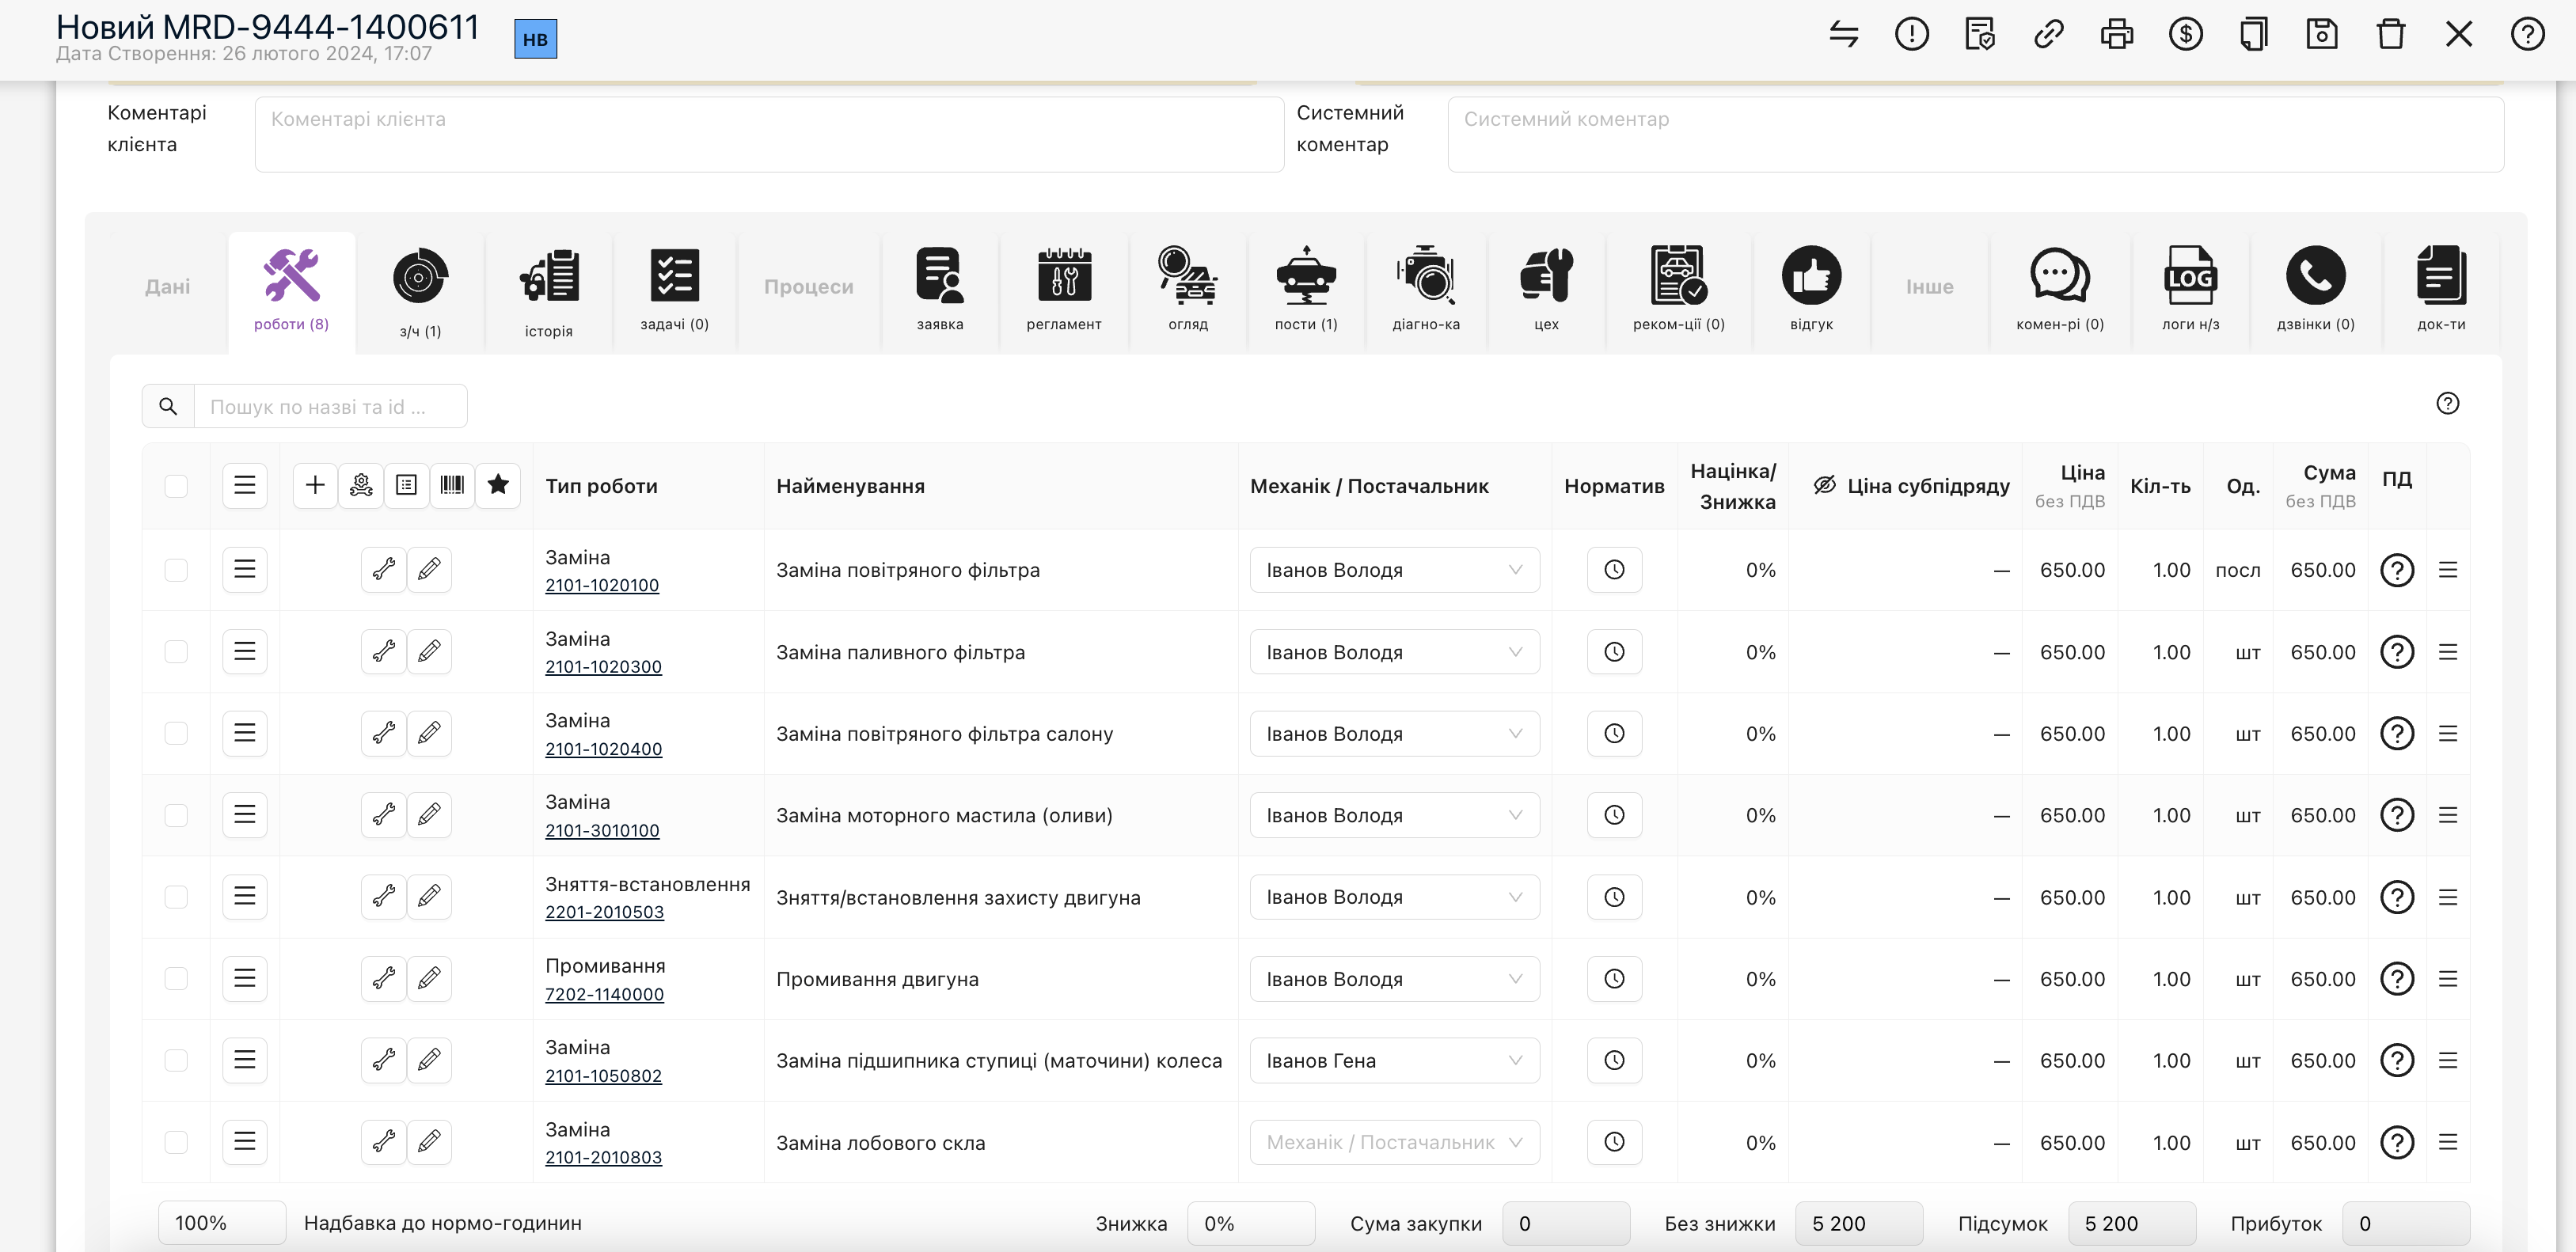Viewport: 2576px width, 1252px height.
Task: Open the Іванов Гена mechanic dropdown
Action: pyautogui.click(x=1394, y=1060)
